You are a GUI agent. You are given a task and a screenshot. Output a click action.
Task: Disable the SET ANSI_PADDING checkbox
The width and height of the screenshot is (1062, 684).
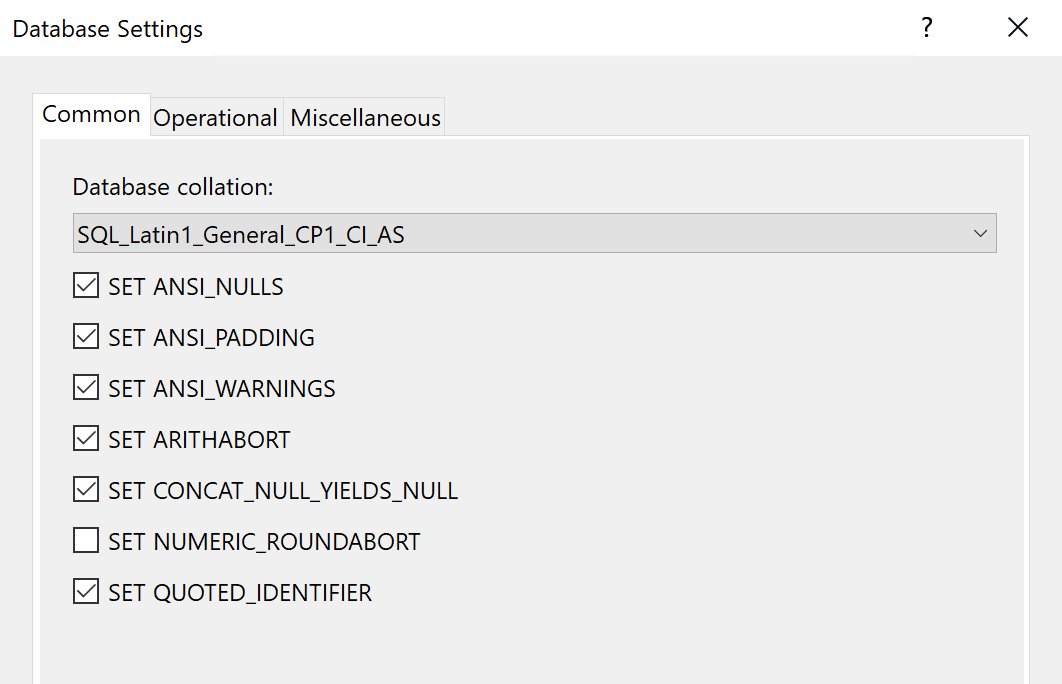pyautogui.click(x=86, y=337)
